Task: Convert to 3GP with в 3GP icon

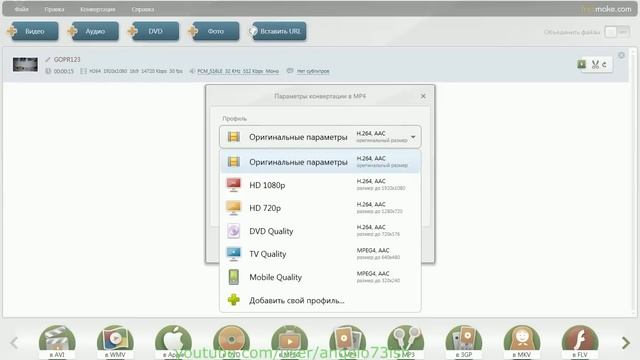Action: [x=464, y=342]
